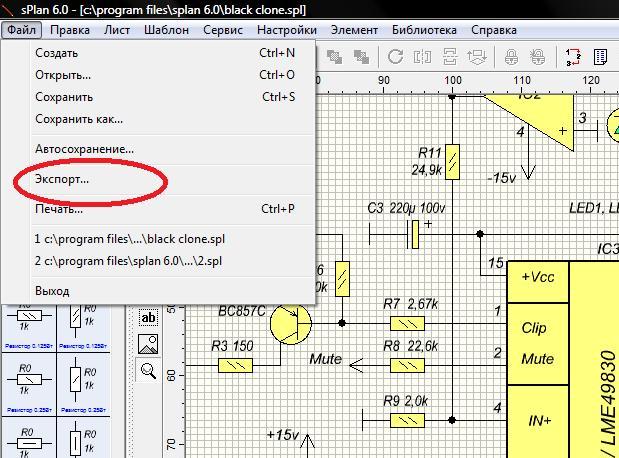Click the unlock element padlock icon
Screen dimensions: 619x458
click(x=536, y=57)
